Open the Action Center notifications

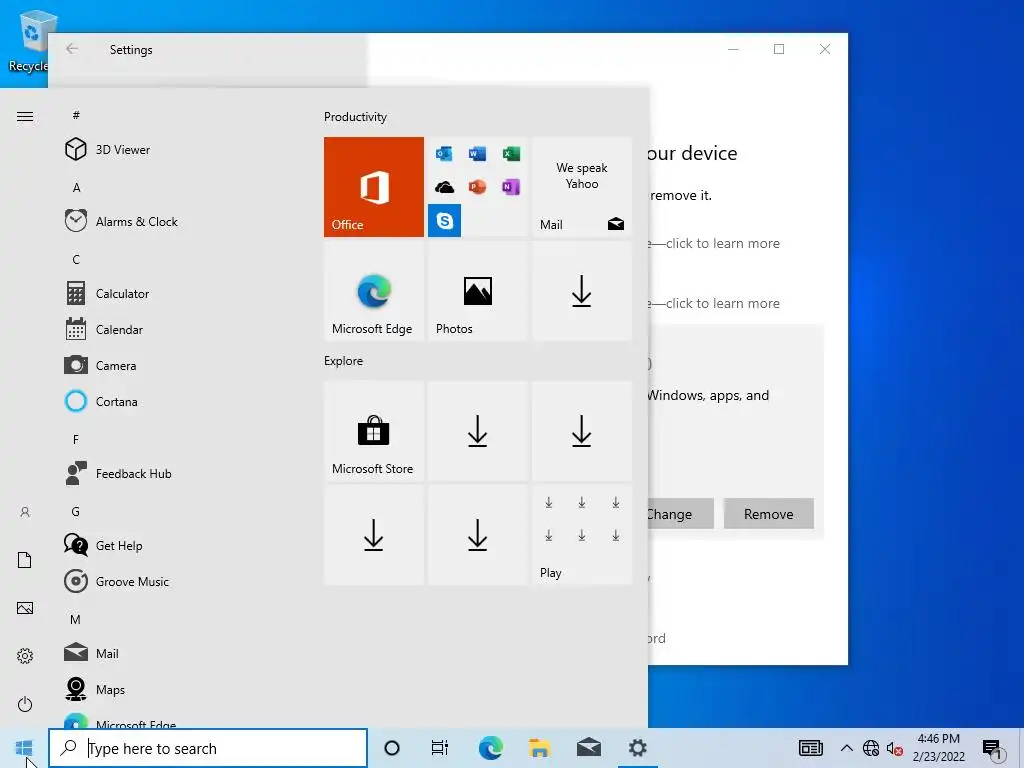coord(993,749)
